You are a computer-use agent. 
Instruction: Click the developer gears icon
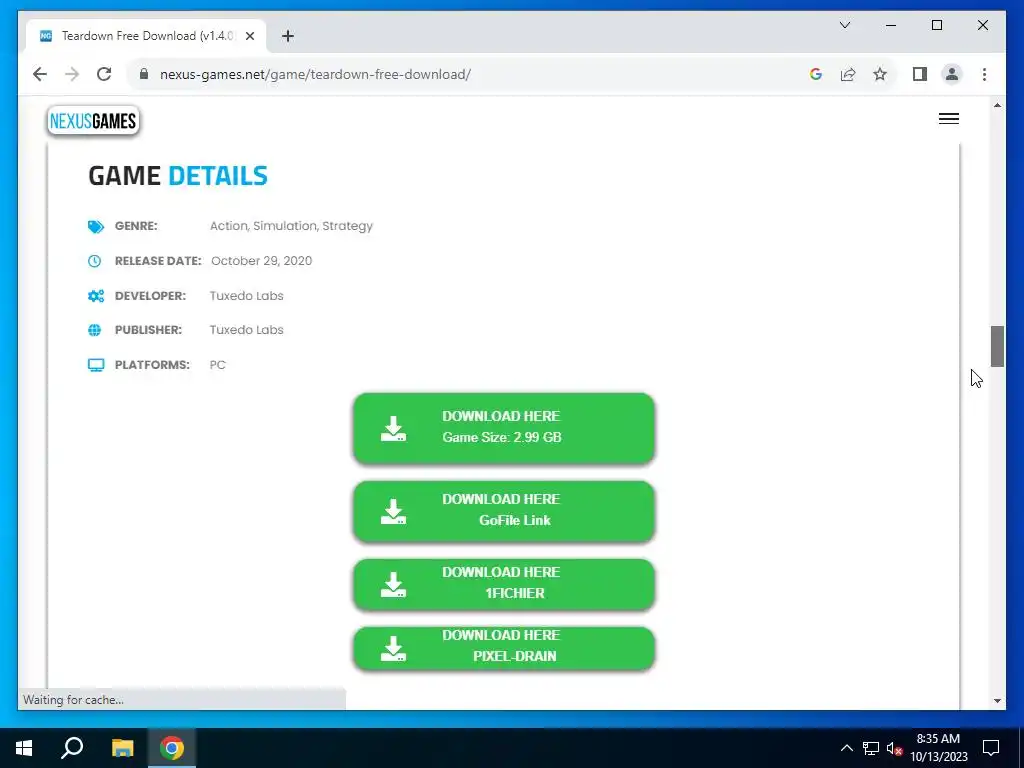pyautogui.click(x=95, y=296)
